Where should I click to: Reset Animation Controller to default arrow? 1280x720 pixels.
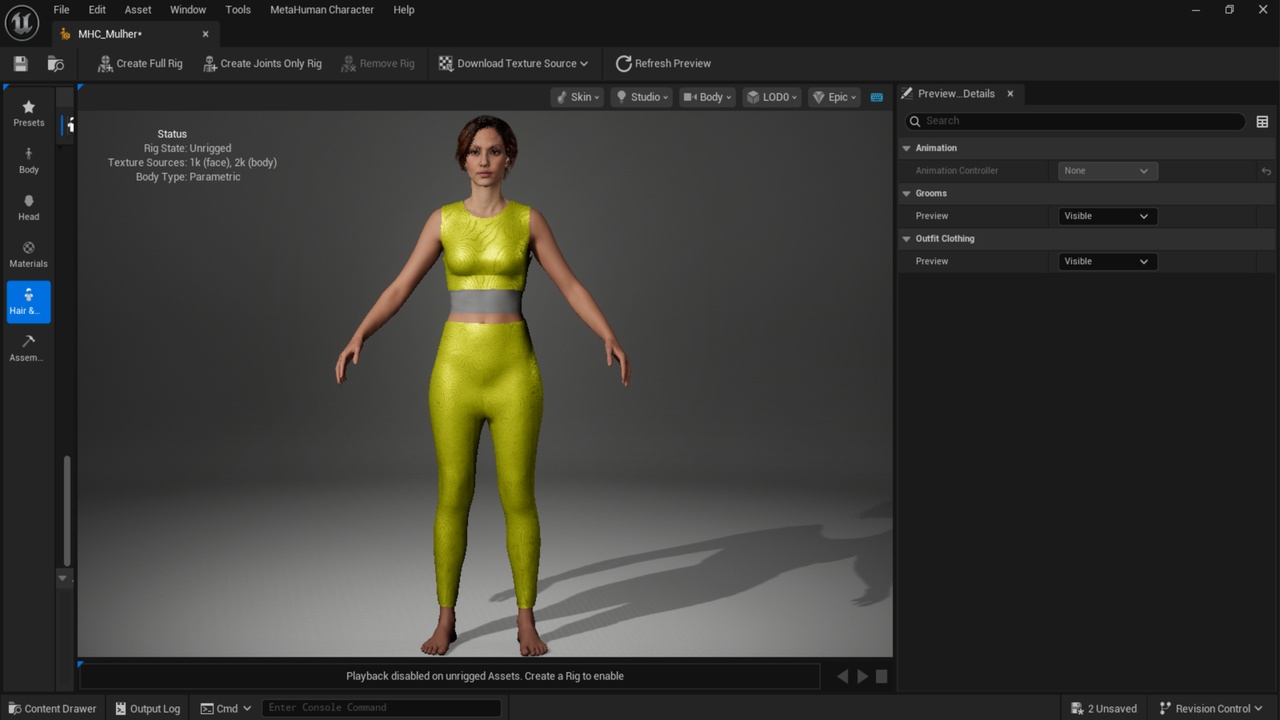pos(1266,171)
